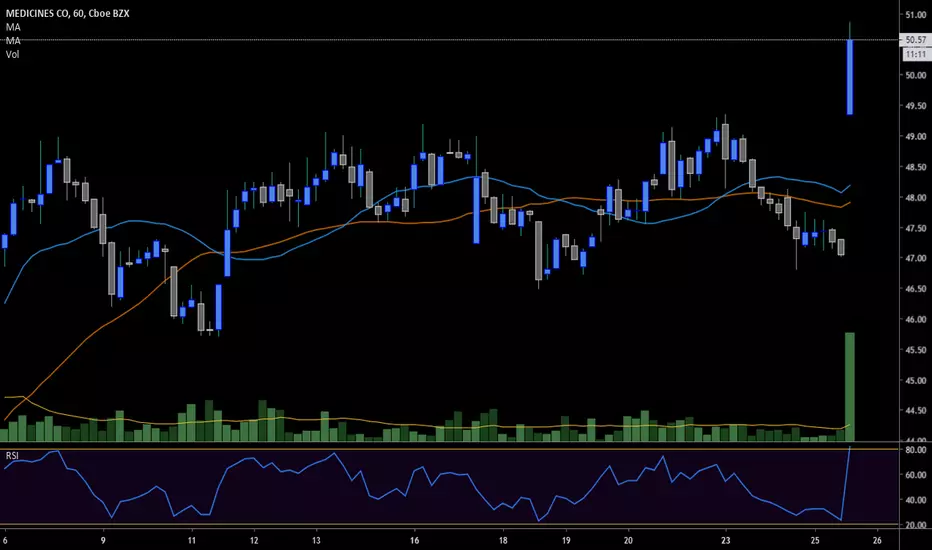Click the 50.00 price axis label

pos(915,75)
